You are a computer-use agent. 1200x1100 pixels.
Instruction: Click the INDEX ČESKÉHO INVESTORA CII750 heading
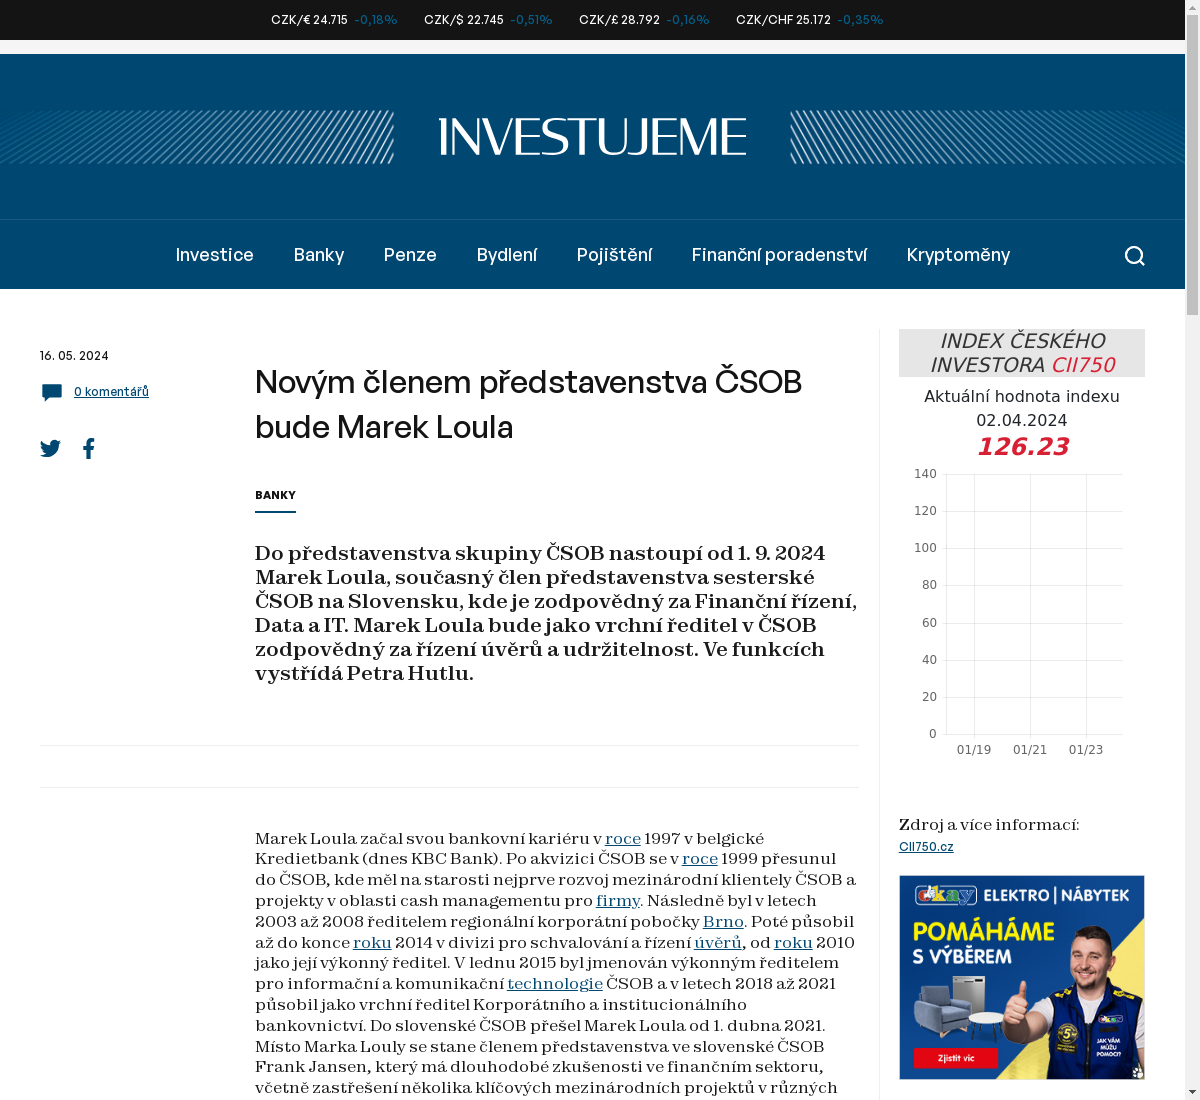click(1022, 353)
